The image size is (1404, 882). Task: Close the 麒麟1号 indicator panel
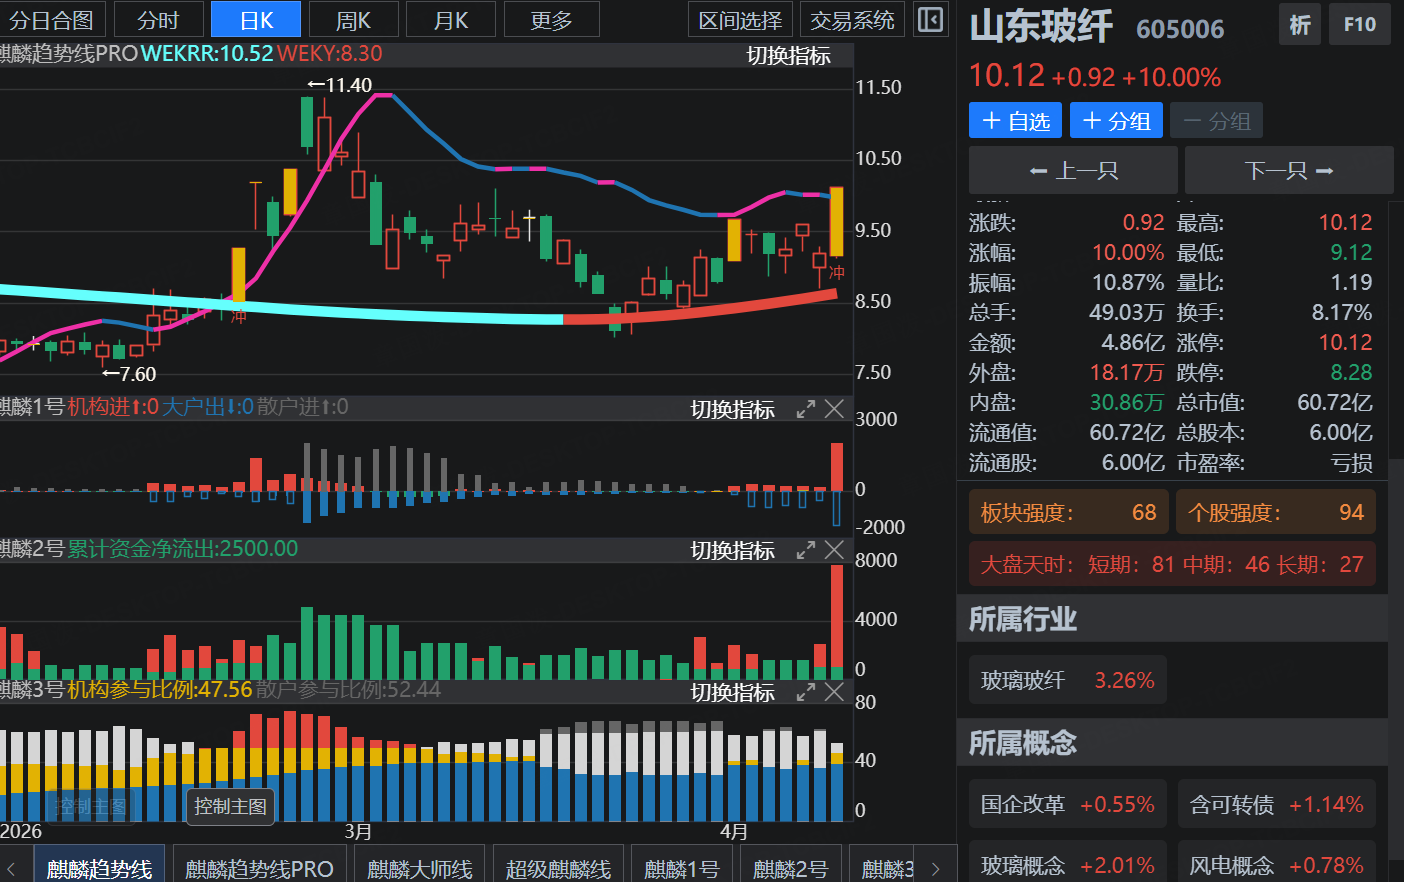[834, 409]
